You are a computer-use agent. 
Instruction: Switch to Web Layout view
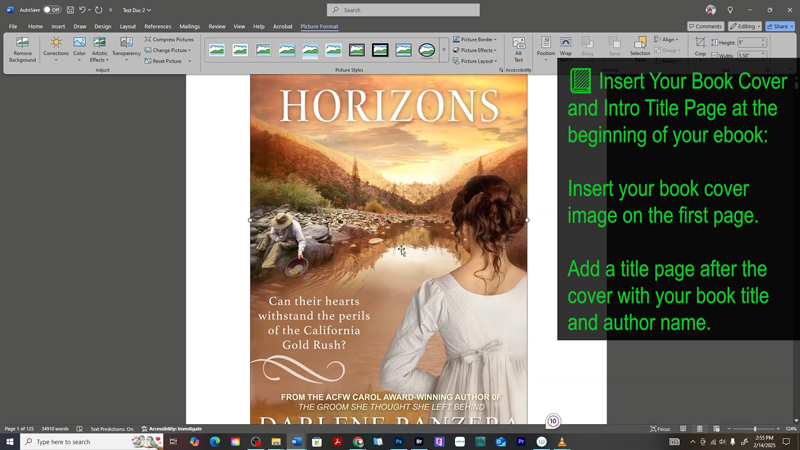pyautogui.click(x=716, y=429)
